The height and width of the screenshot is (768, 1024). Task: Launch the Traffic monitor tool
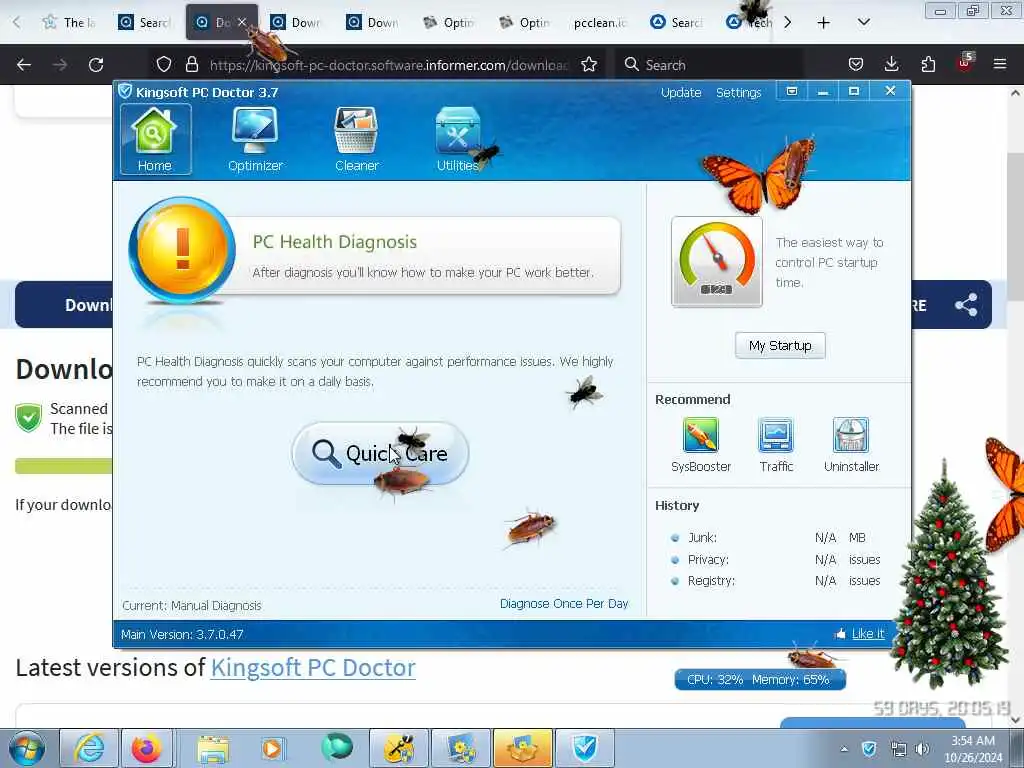tap(776, 445)
